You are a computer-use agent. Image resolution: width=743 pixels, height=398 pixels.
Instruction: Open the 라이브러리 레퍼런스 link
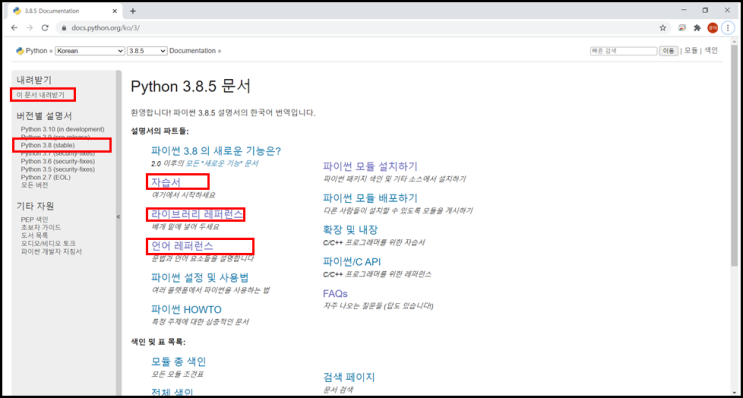[197, 214]
